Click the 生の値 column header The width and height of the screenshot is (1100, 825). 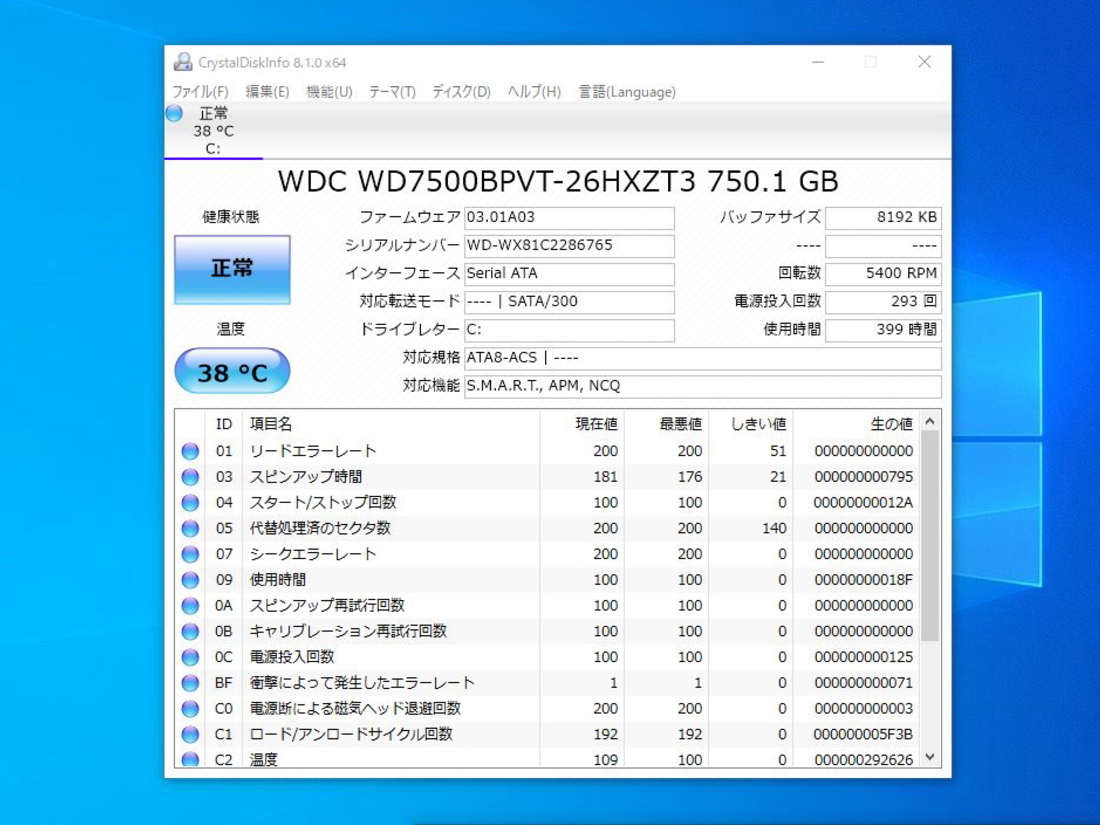(x=856, y=424)
